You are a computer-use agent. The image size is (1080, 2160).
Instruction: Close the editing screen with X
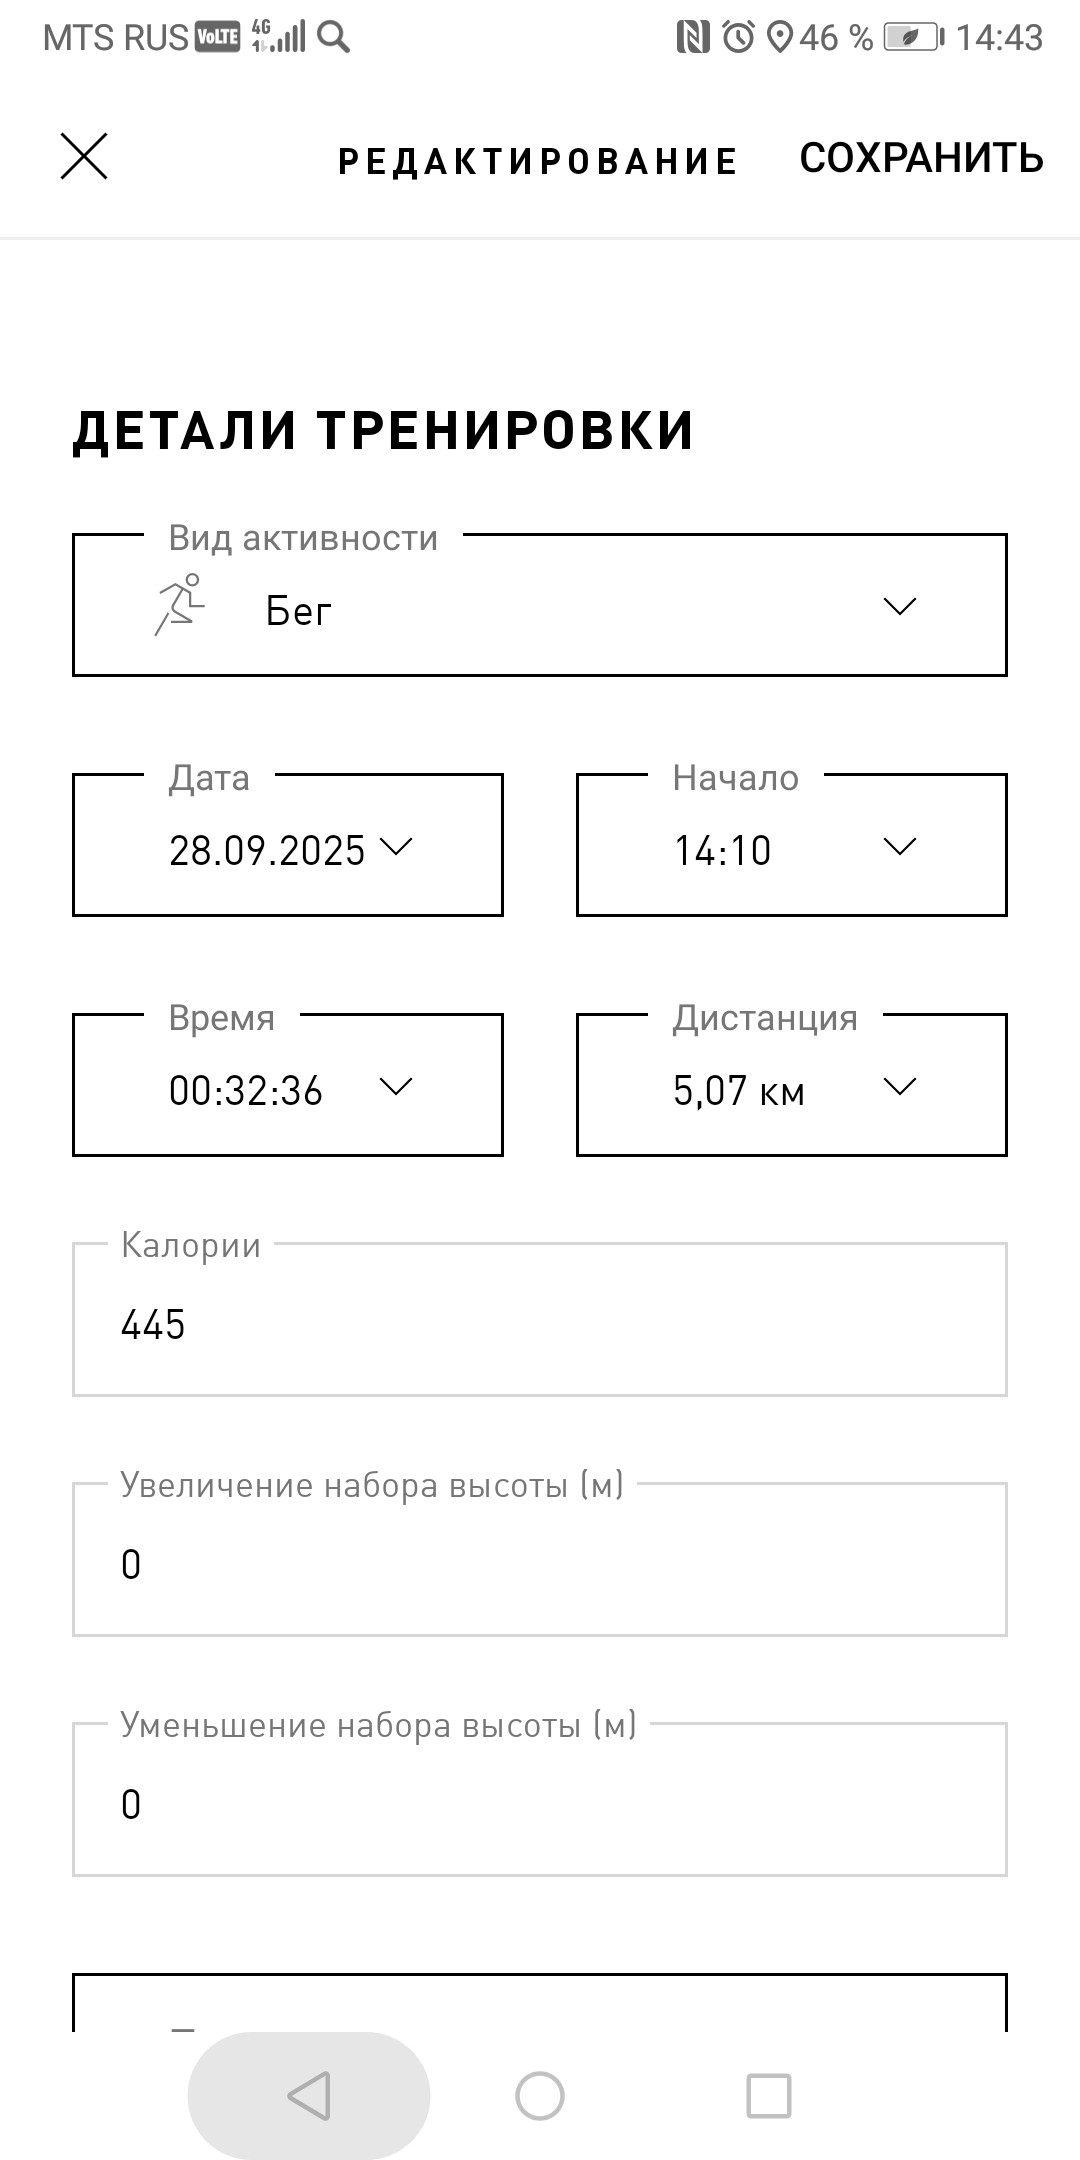coord(84,157)
